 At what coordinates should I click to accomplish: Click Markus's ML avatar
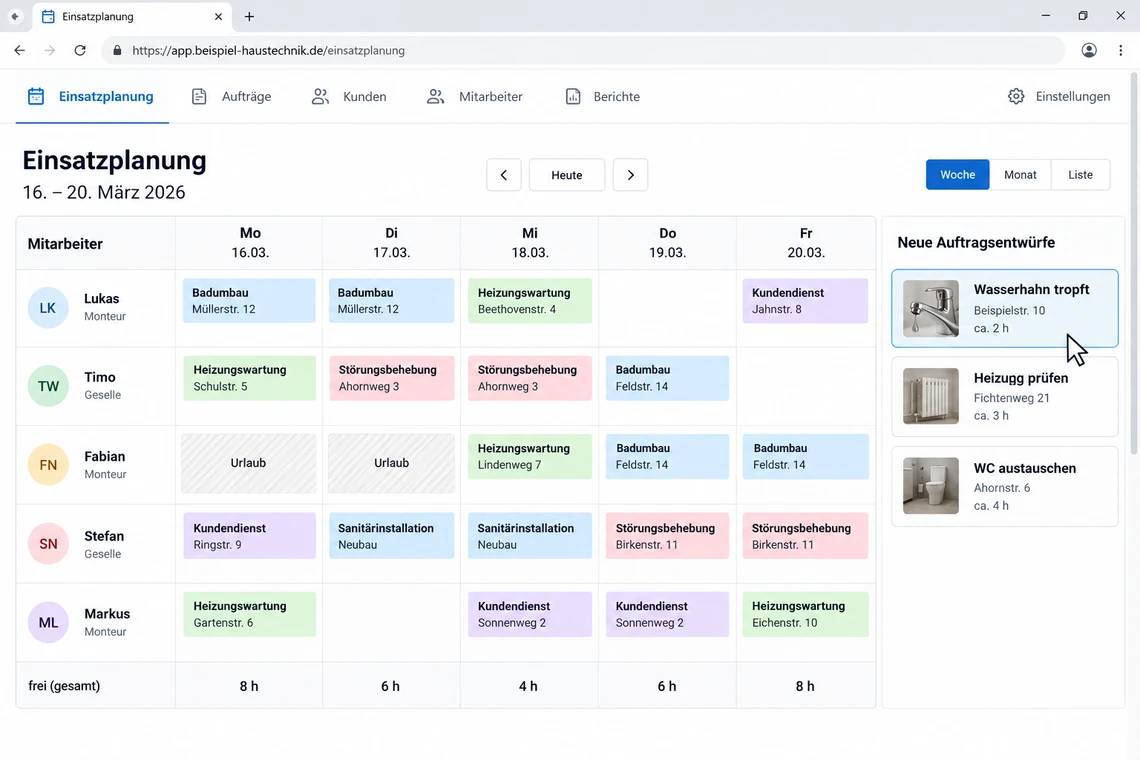coord(48,623)
